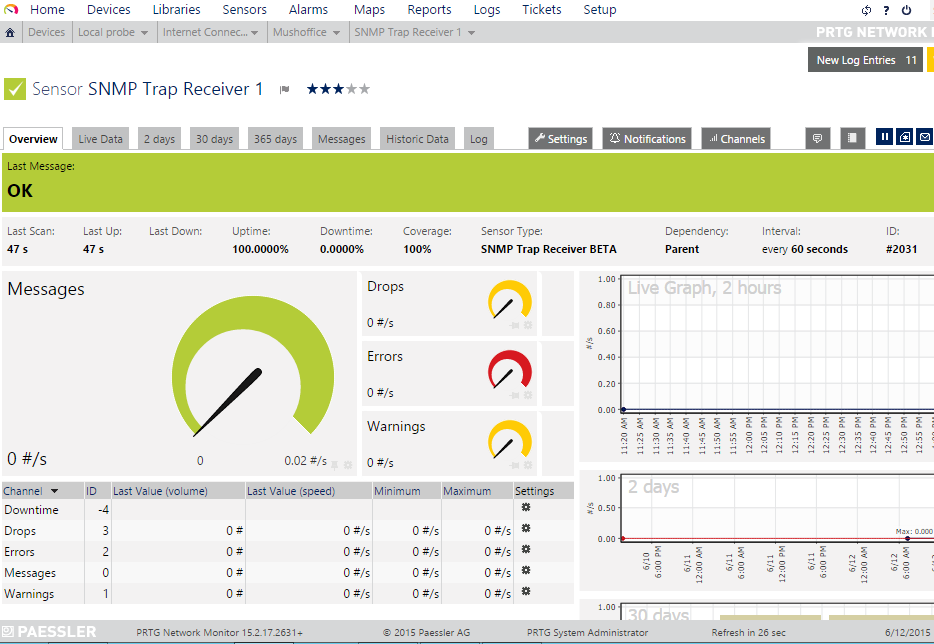Viewport: 934px width, 644px height.
Task: Open the Channels button
Action: [x=736, y=139]
